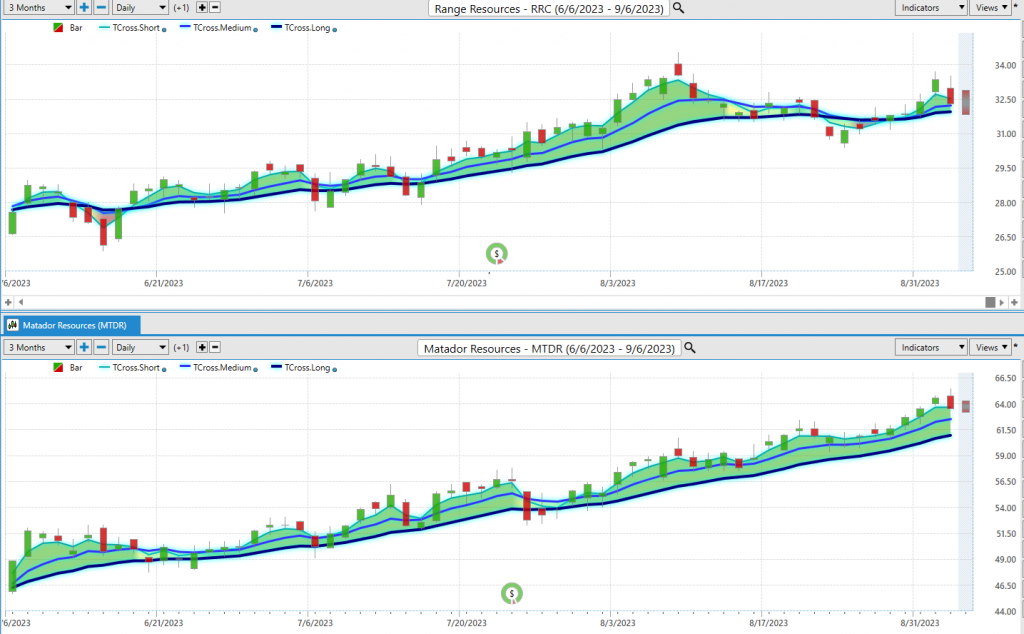The width and height of the screenshot is (1024, 634).
Task: Click the 66.50 price label on the MTDR axis
Action: 1005,378
